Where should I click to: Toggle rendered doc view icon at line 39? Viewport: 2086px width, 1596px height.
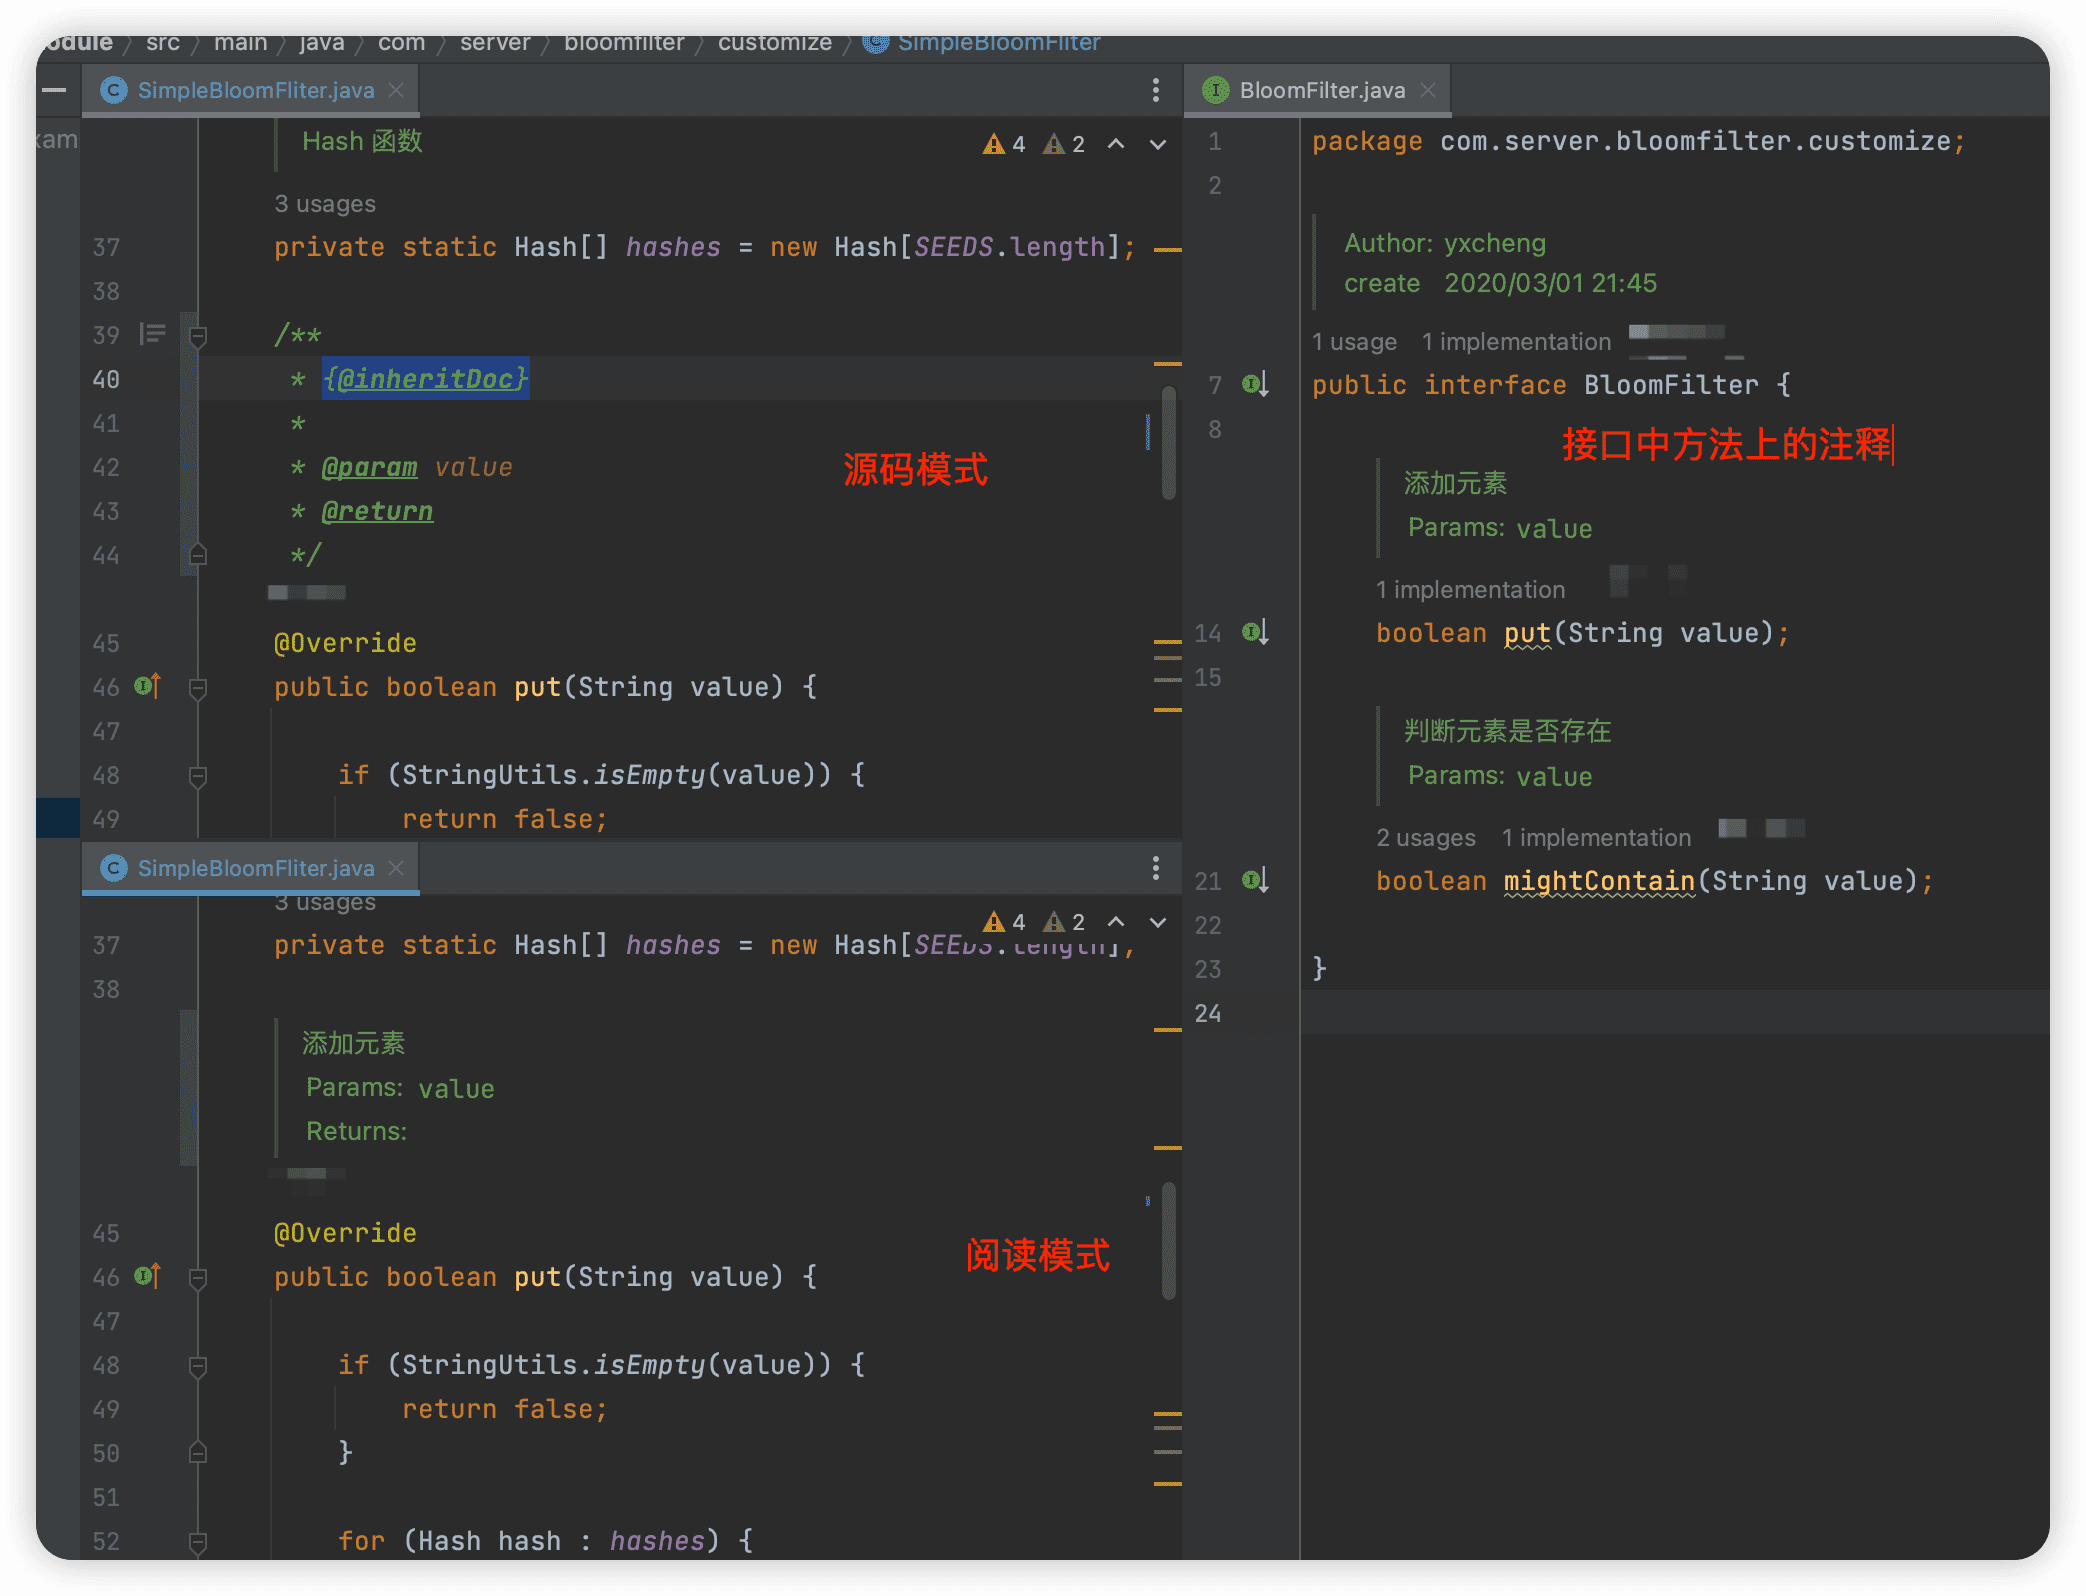click(152, 334)
